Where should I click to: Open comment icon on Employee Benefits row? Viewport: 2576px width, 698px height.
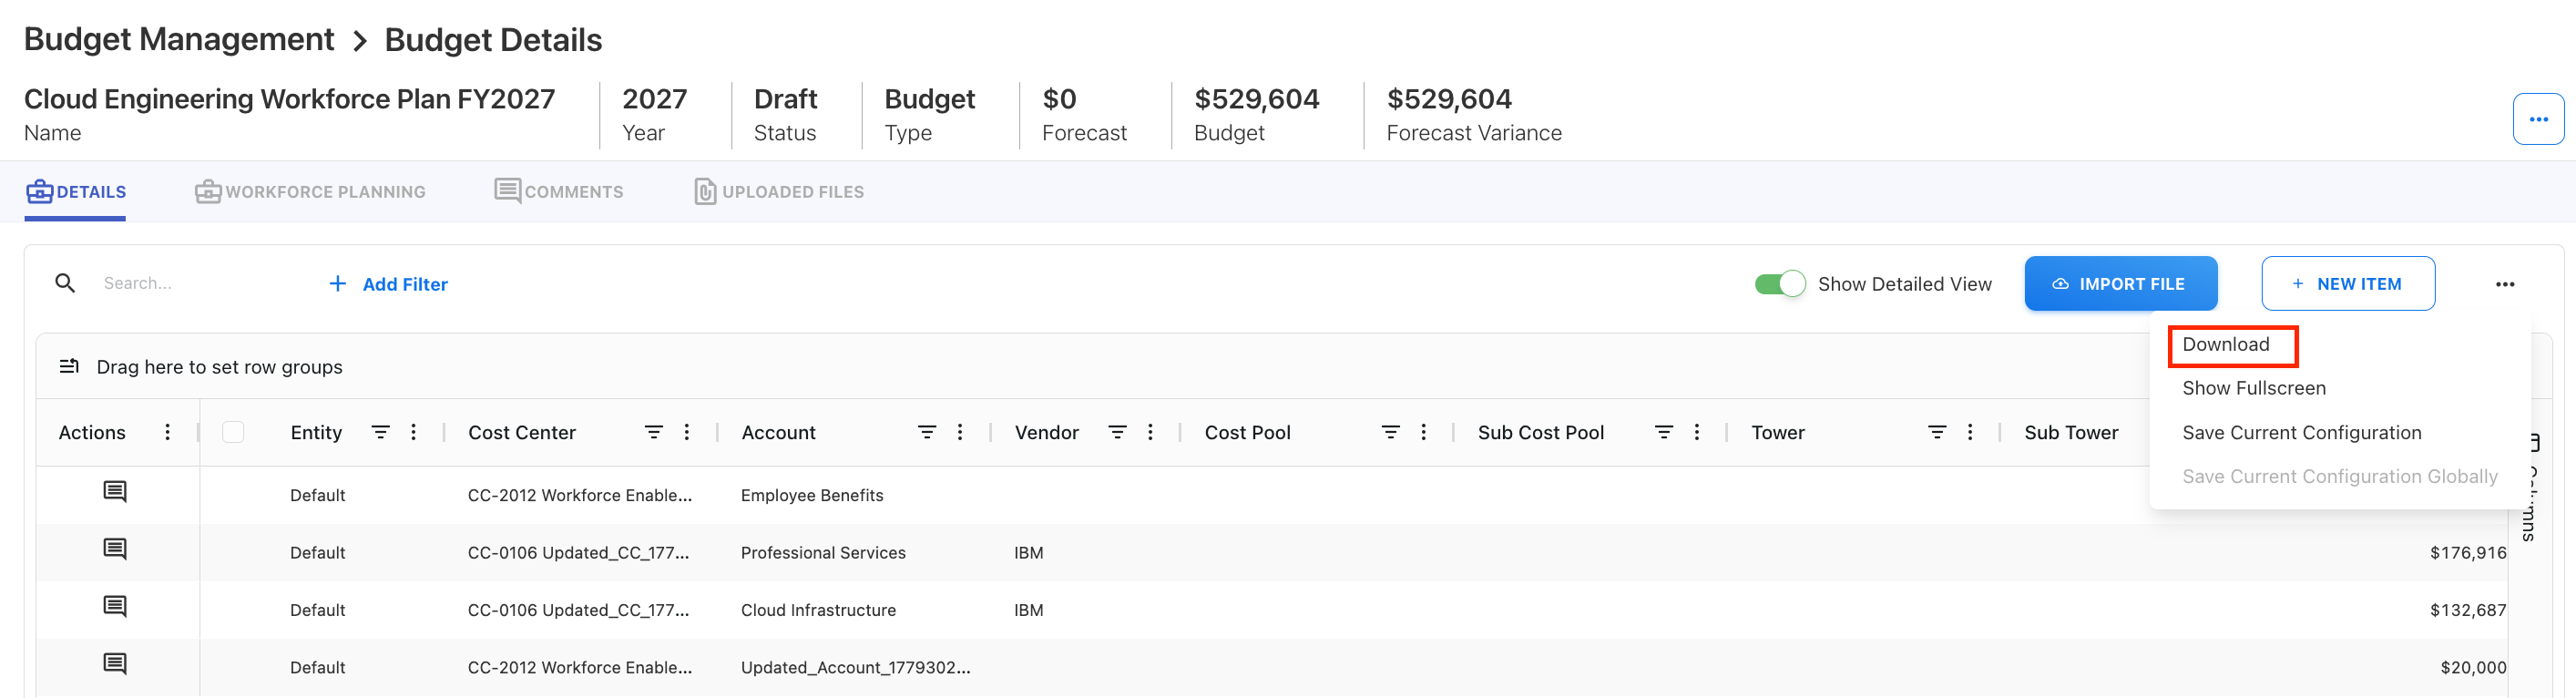(x=115, y=492)
